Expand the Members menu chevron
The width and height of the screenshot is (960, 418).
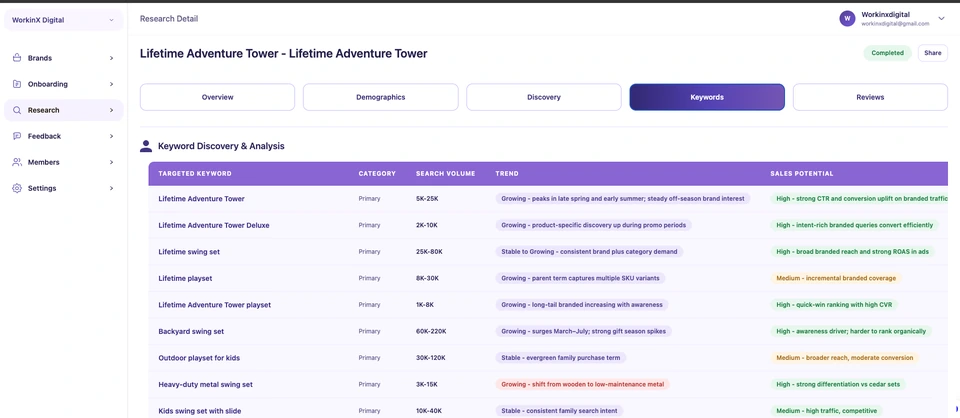111,162
